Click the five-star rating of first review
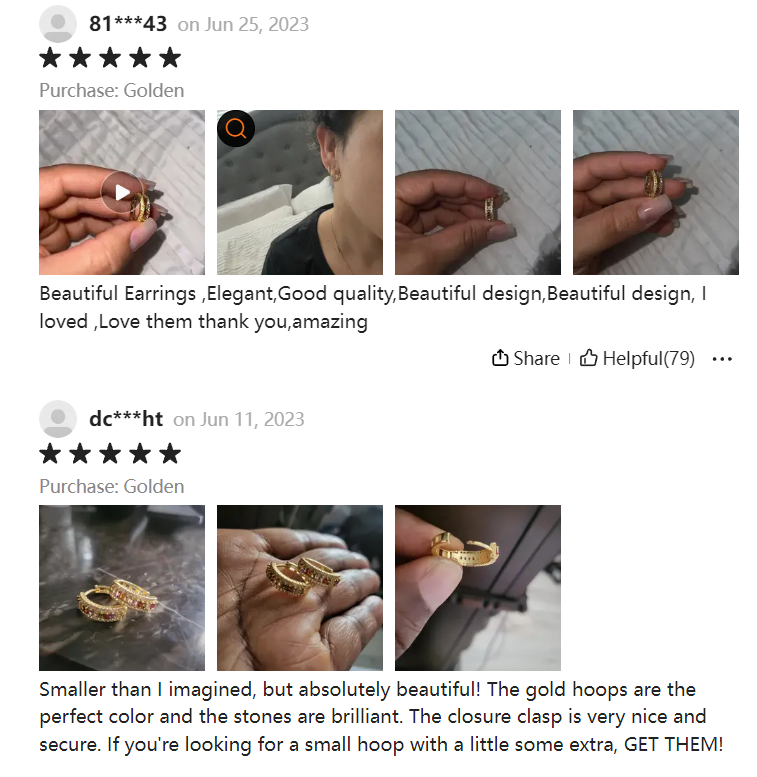The width and height of the screenshot is (757, 777). (x=110, y=57)
